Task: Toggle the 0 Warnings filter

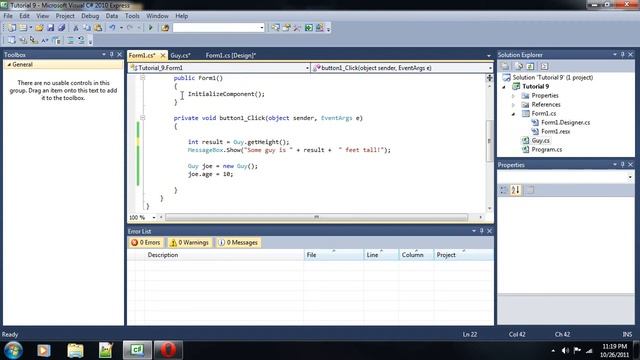Action: pos(189,242)
